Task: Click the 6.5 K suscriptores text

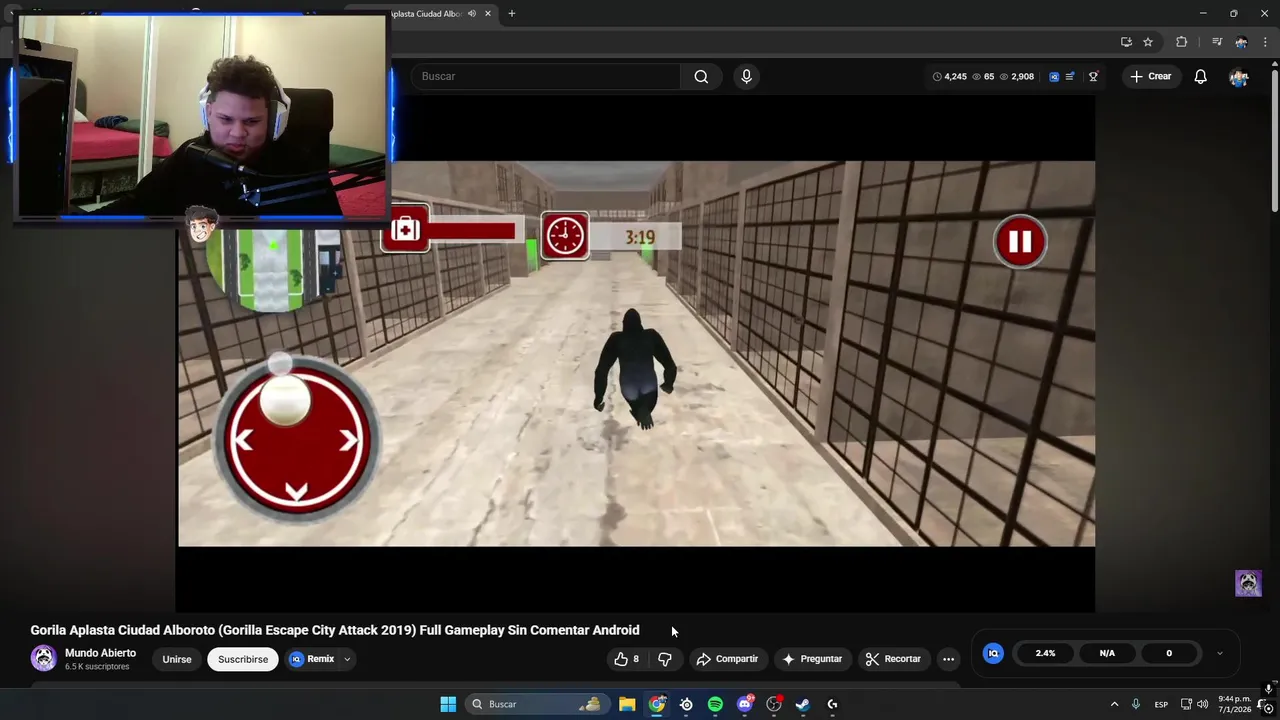Action: tap(97, 667)
